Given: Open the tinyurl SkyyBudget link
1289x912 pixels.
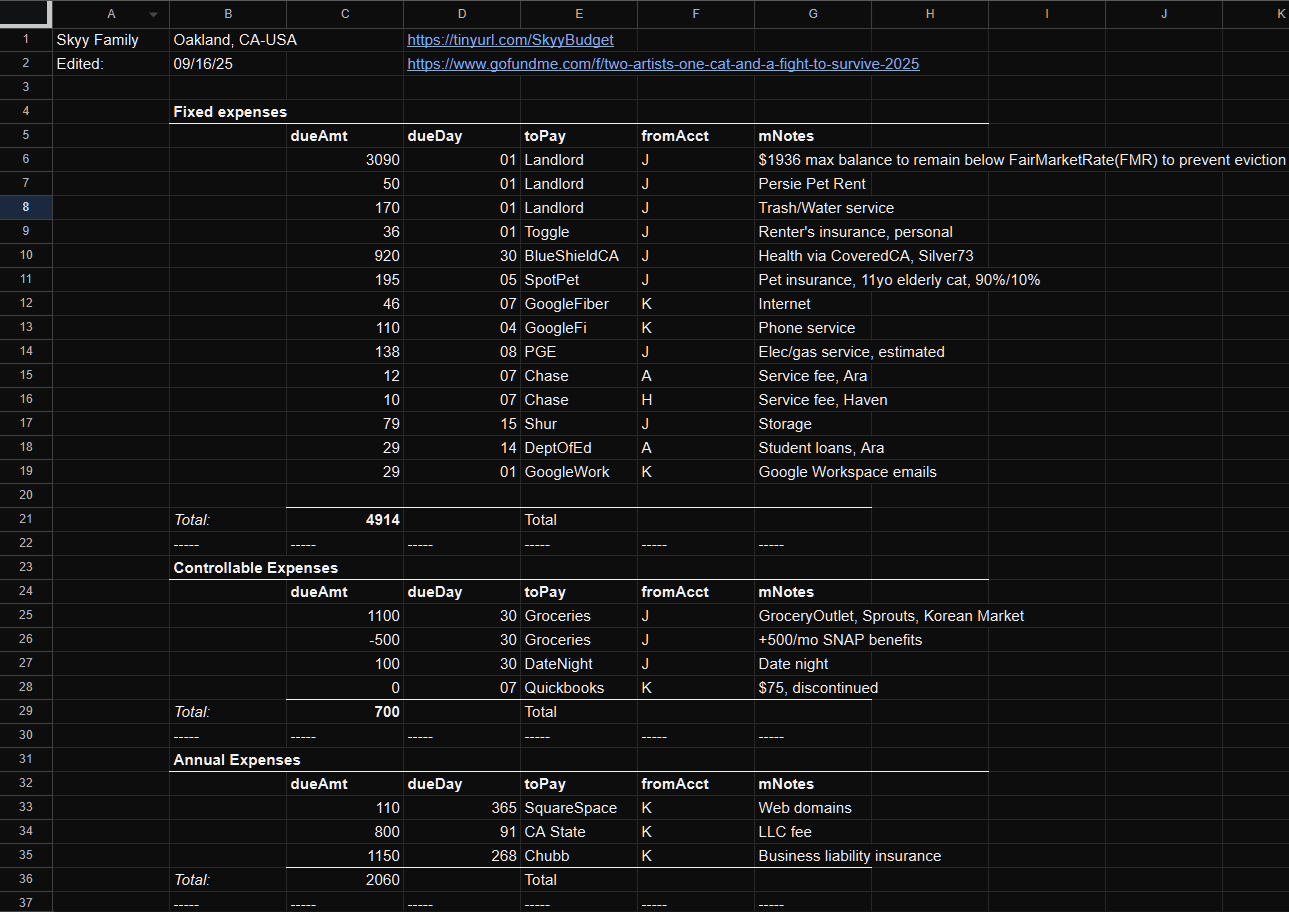Looking at the screenshot, I should click(510, 40).
